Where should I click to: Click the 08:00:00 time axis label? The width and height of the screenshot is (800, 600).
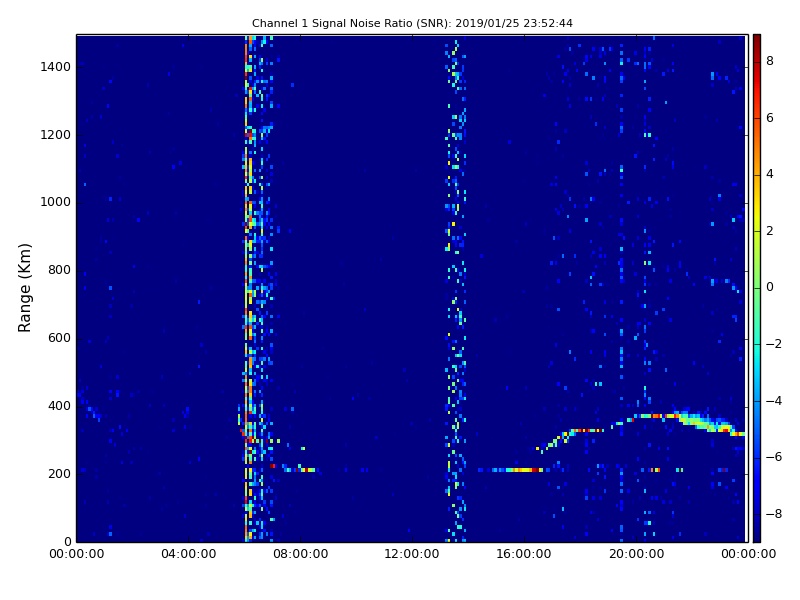tap(301, 554)
